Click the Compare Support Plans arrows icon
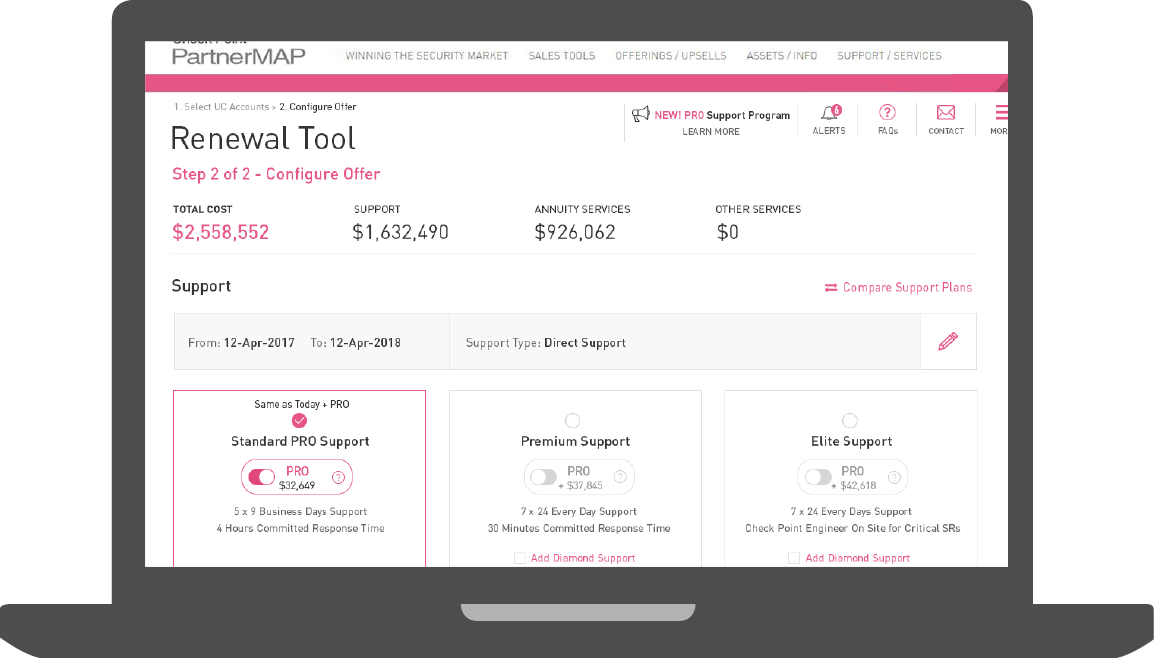Screen dimensions: 1154x658 click(831, 288)
